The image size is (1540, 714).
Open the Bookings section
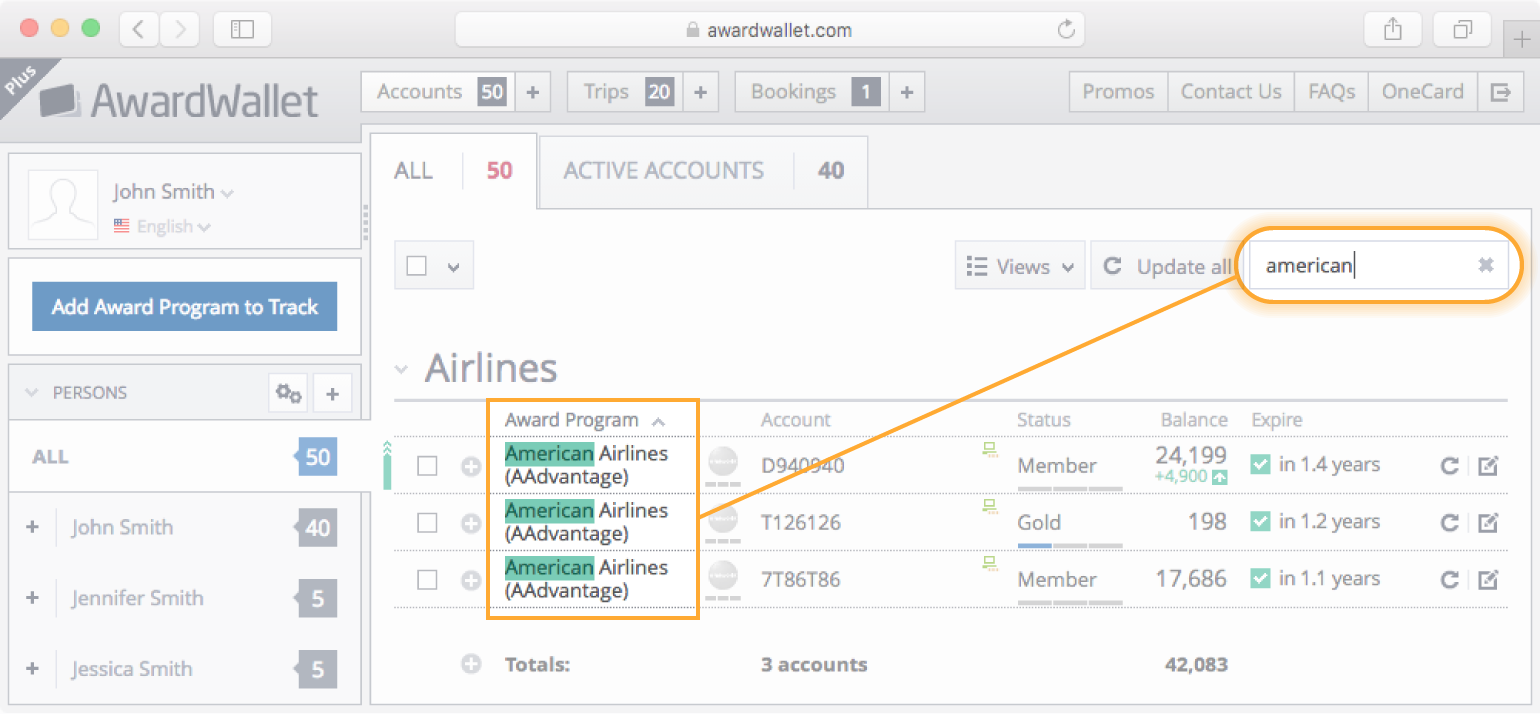point(812,92)
